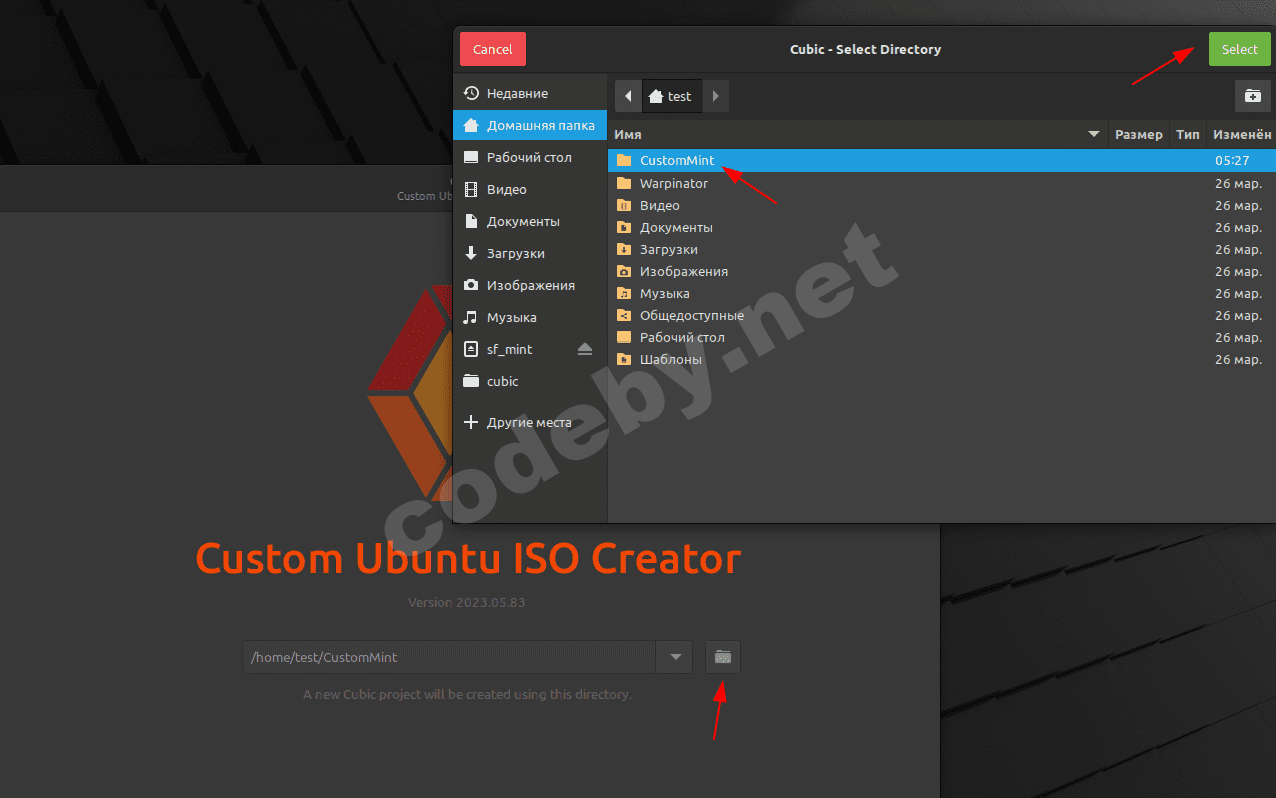1276x798 pixels.
Task: Create a new folder via header icon
Action: pos(1252,96)
